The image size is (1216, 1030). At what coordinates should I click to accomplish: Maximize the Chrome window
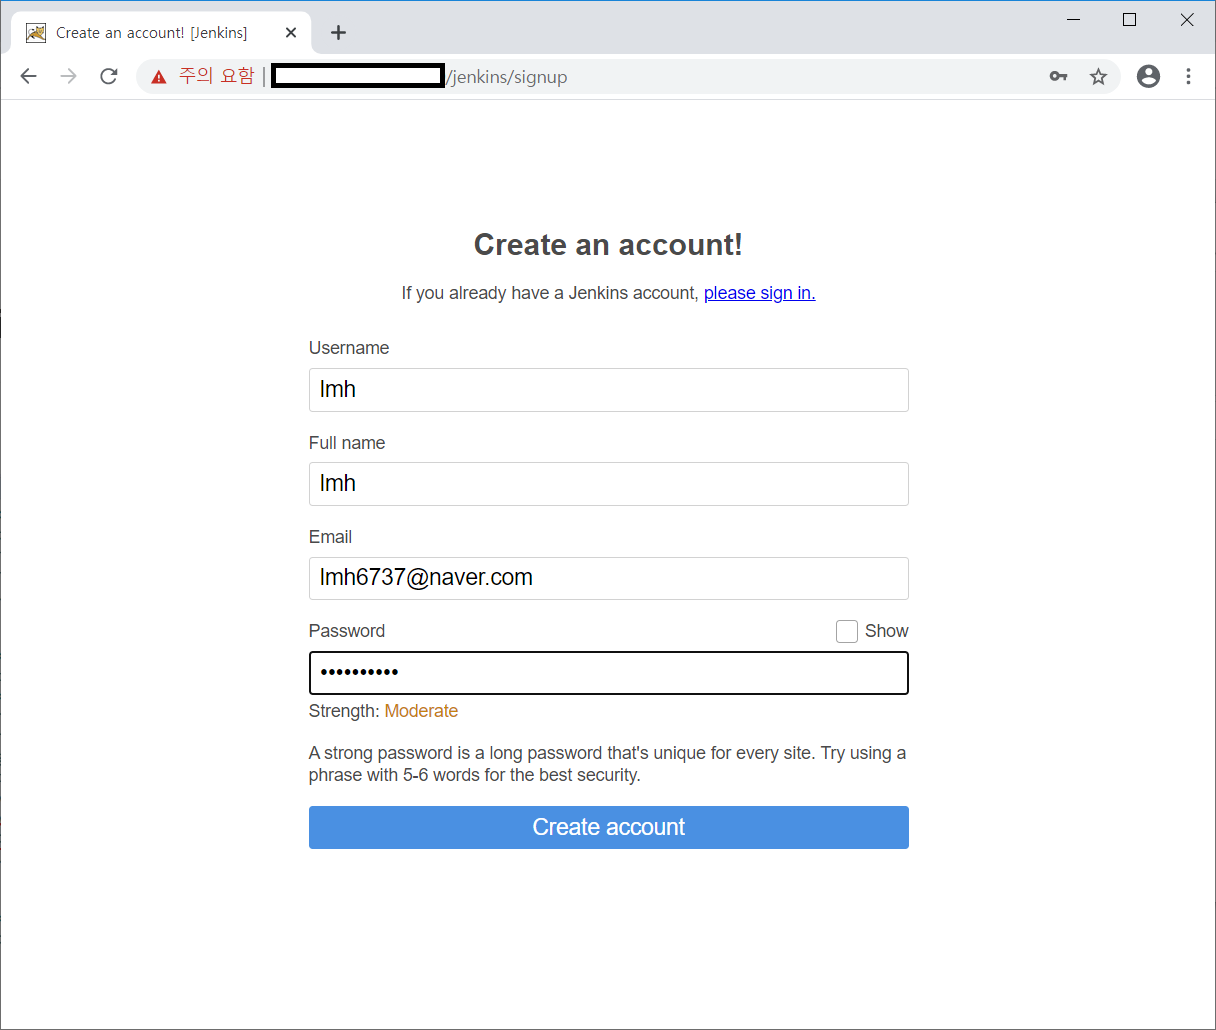(x=1129, y=20)
